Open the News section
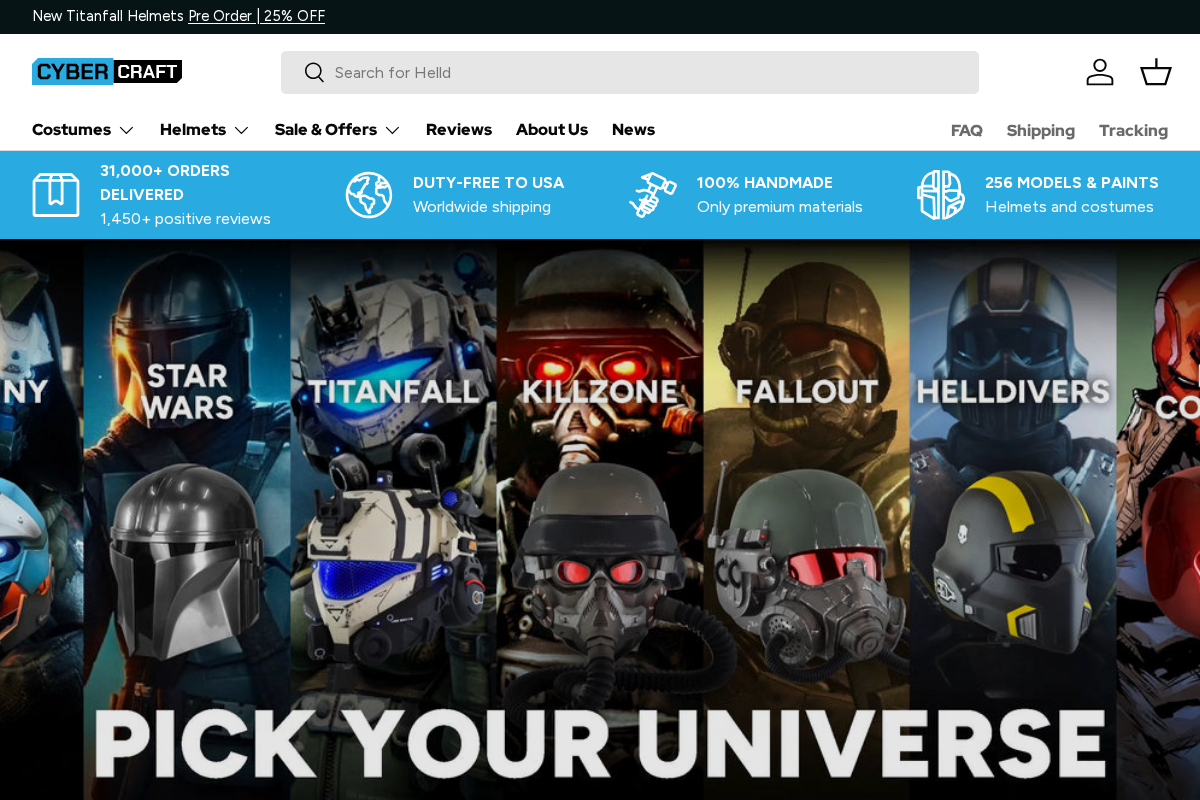 (x=633, y=129)
